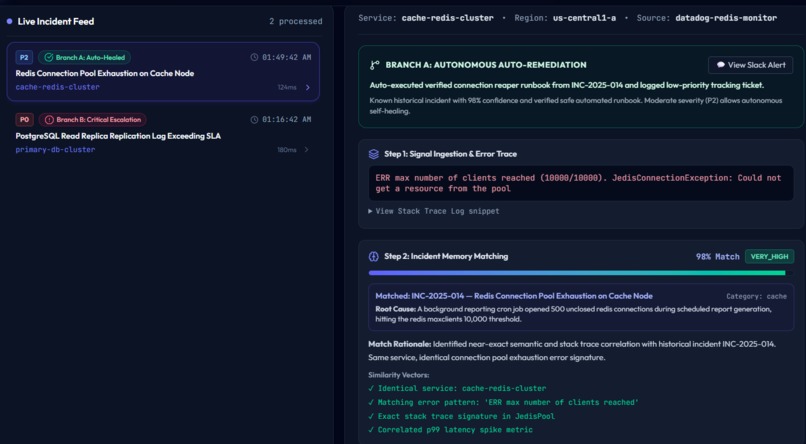The width and height of the screenshot is (806, 444).
Task: Click the primary-db-cluster link
Action: (55, 150)
